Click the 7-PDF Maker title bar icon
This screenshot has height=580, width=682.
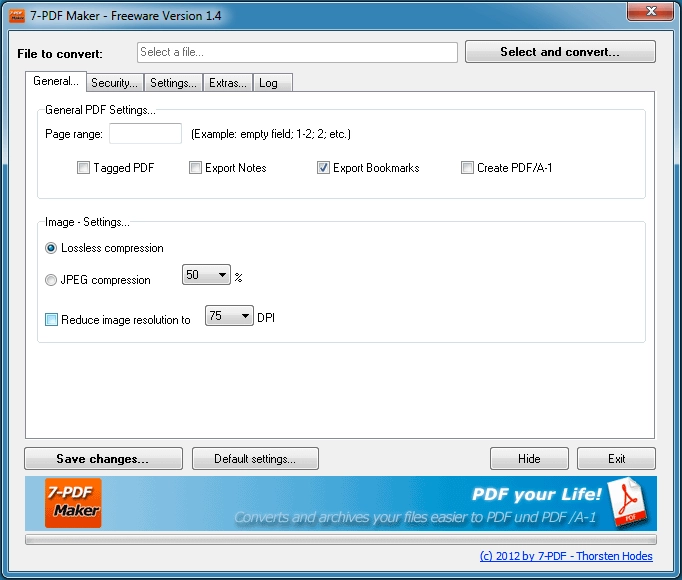tap(17, 16)
